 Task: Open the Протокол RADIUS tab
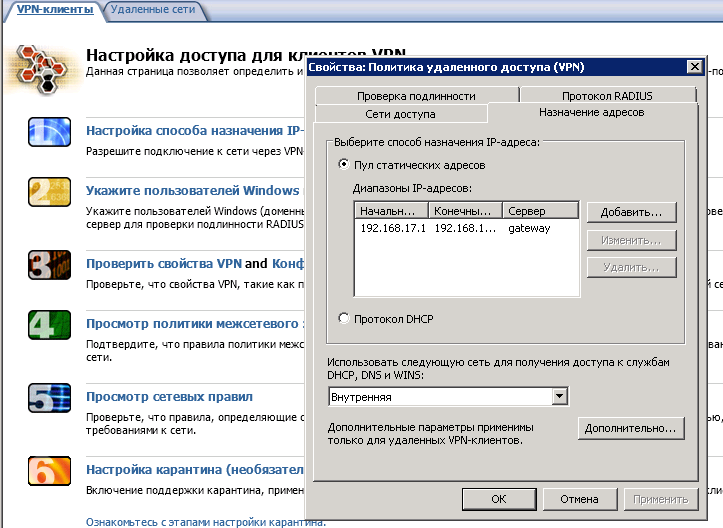point(607,95)
